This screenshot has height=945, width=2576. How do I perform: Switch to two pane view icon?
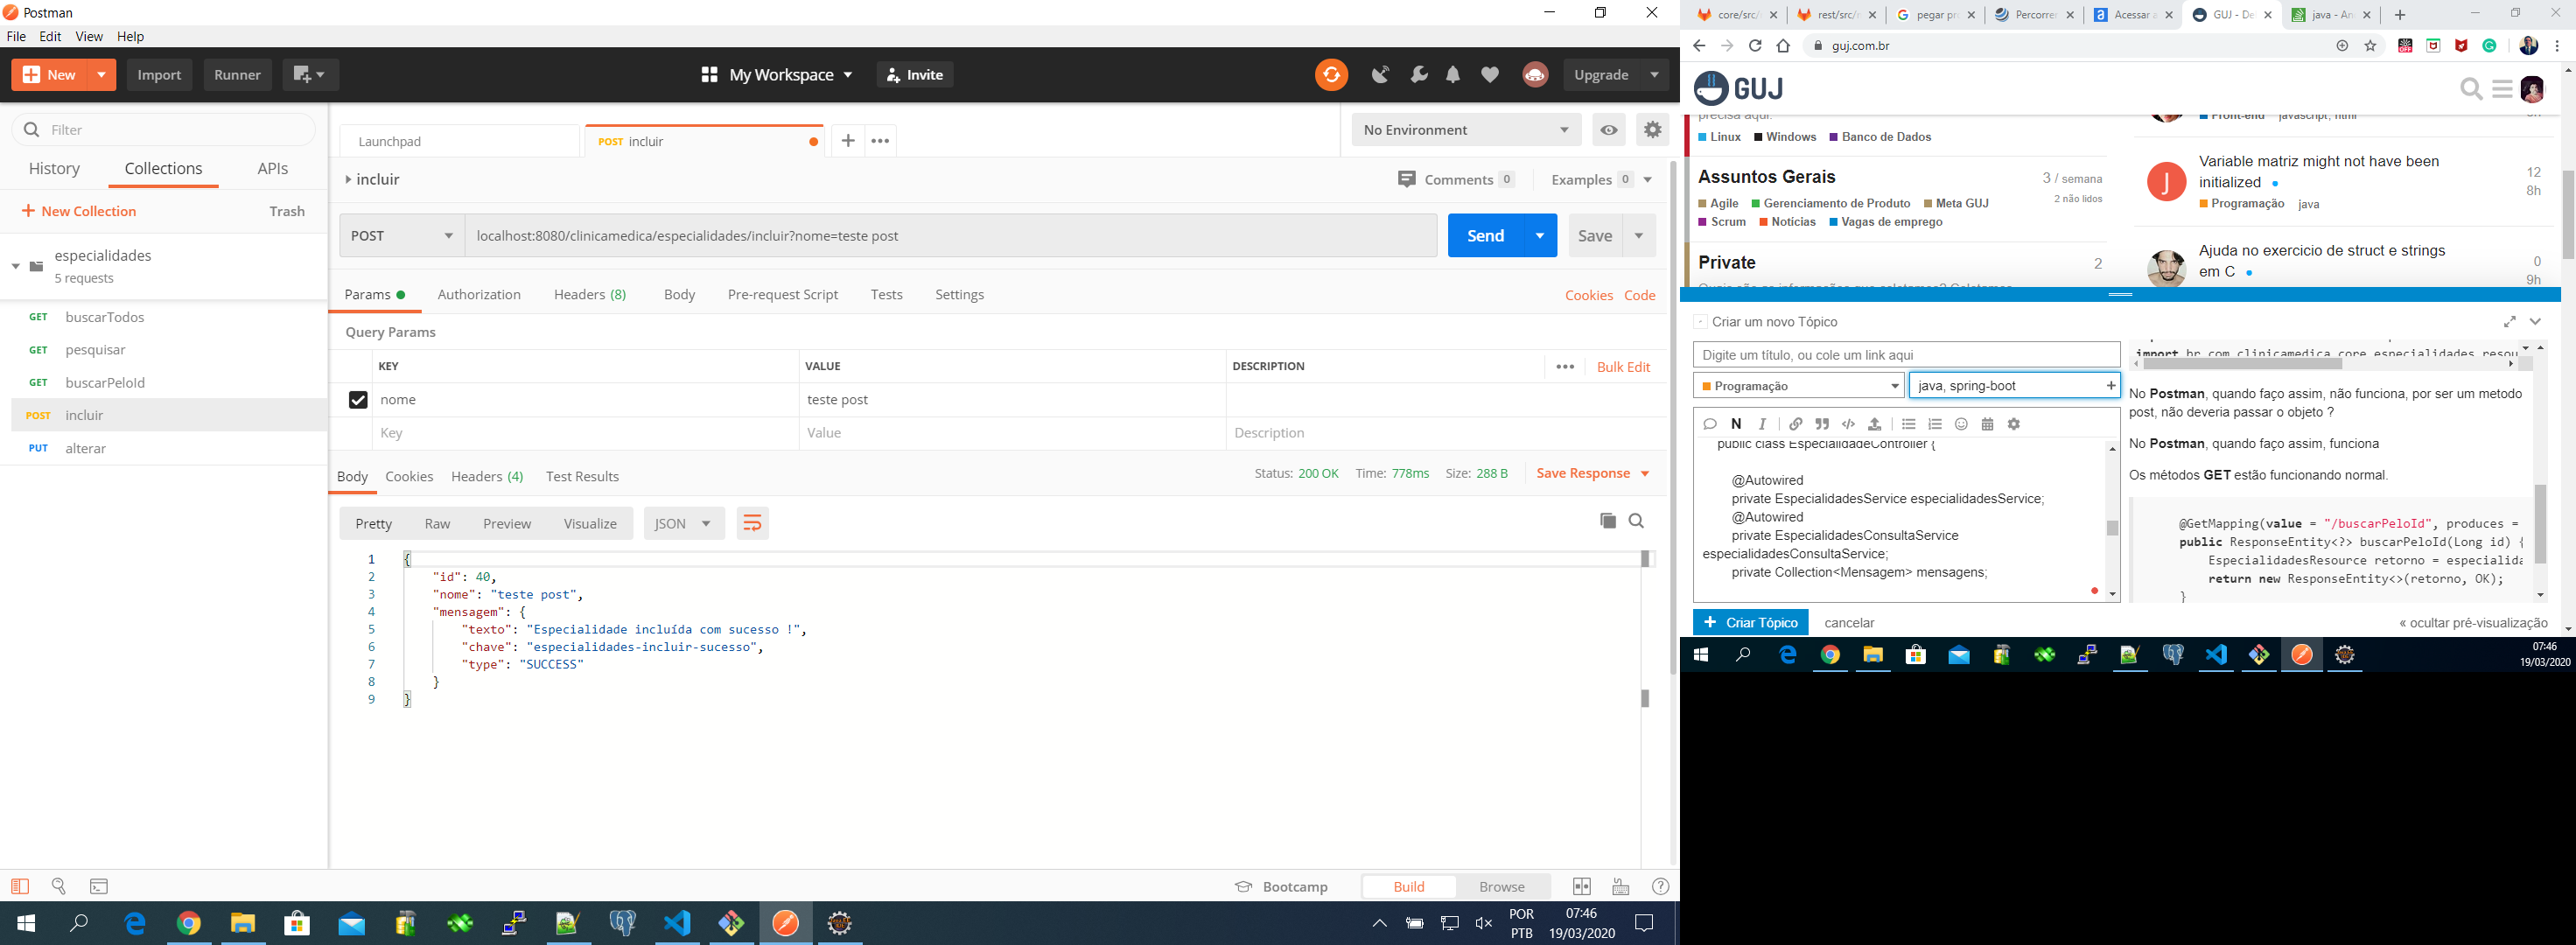pos(1582,887)
